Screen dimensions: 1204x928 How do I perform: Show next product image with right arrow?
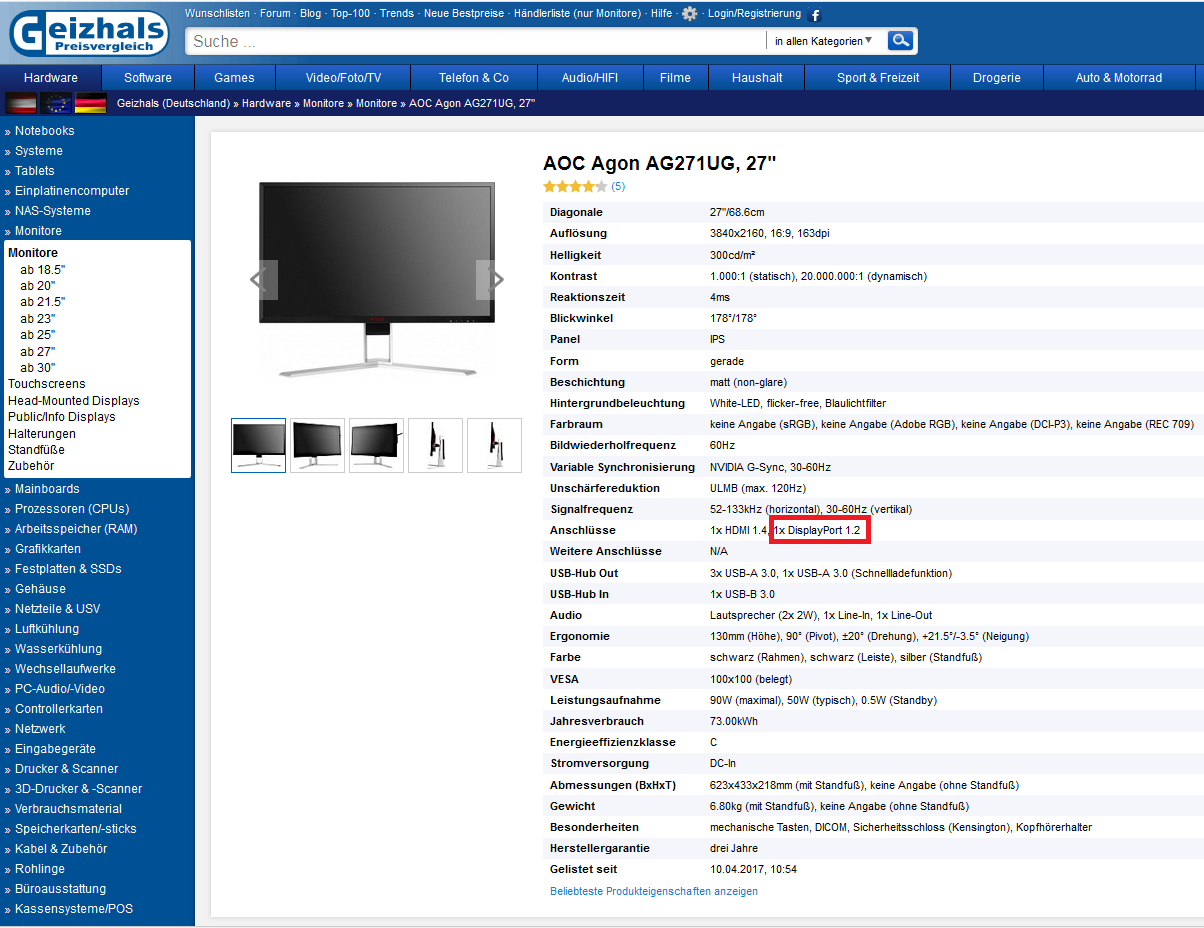pyautogui.click(x=495, y=280)
